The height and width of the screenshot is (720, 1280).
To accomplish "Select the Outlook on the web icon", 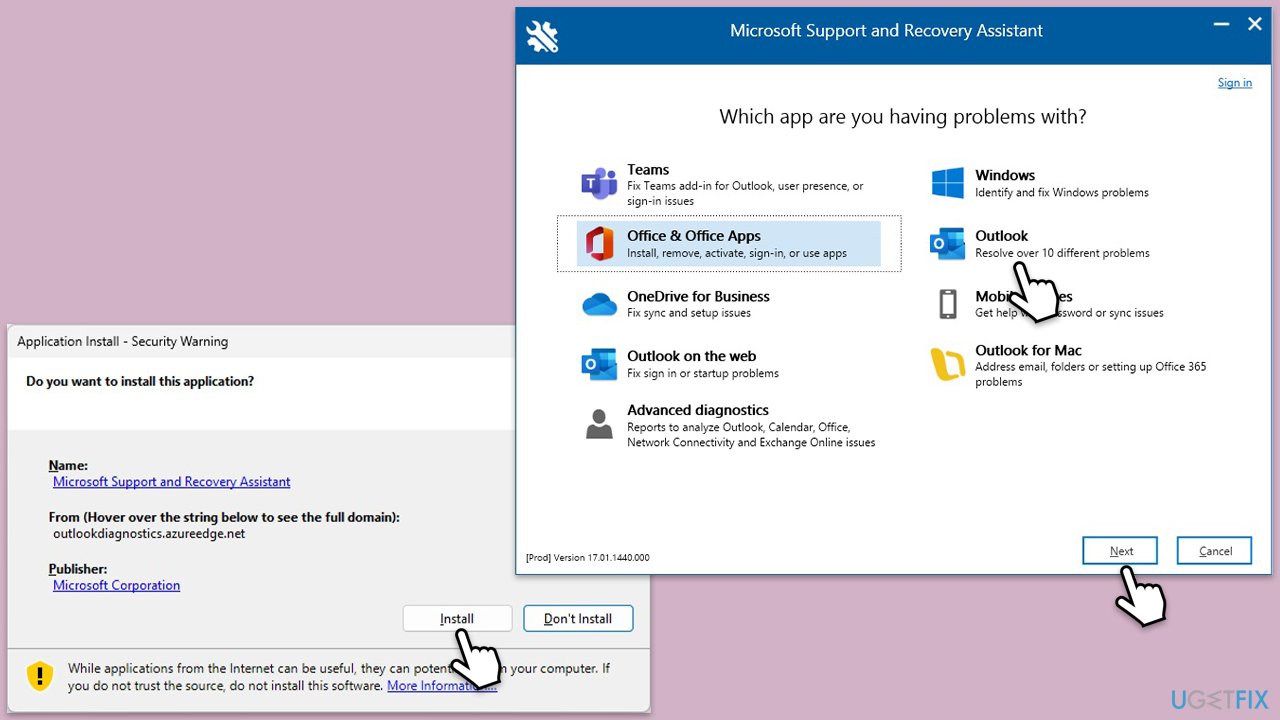I will [x=599, y=364].
